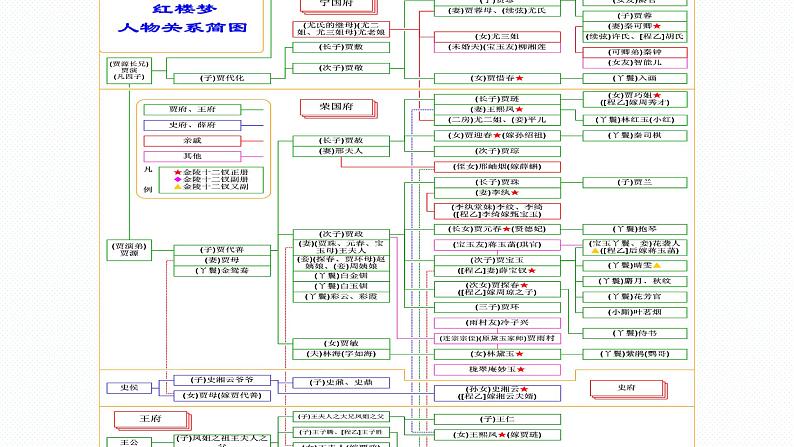794x447 pixels.
Task: Click the 尤老娘 box
Action: pos(341,29)
